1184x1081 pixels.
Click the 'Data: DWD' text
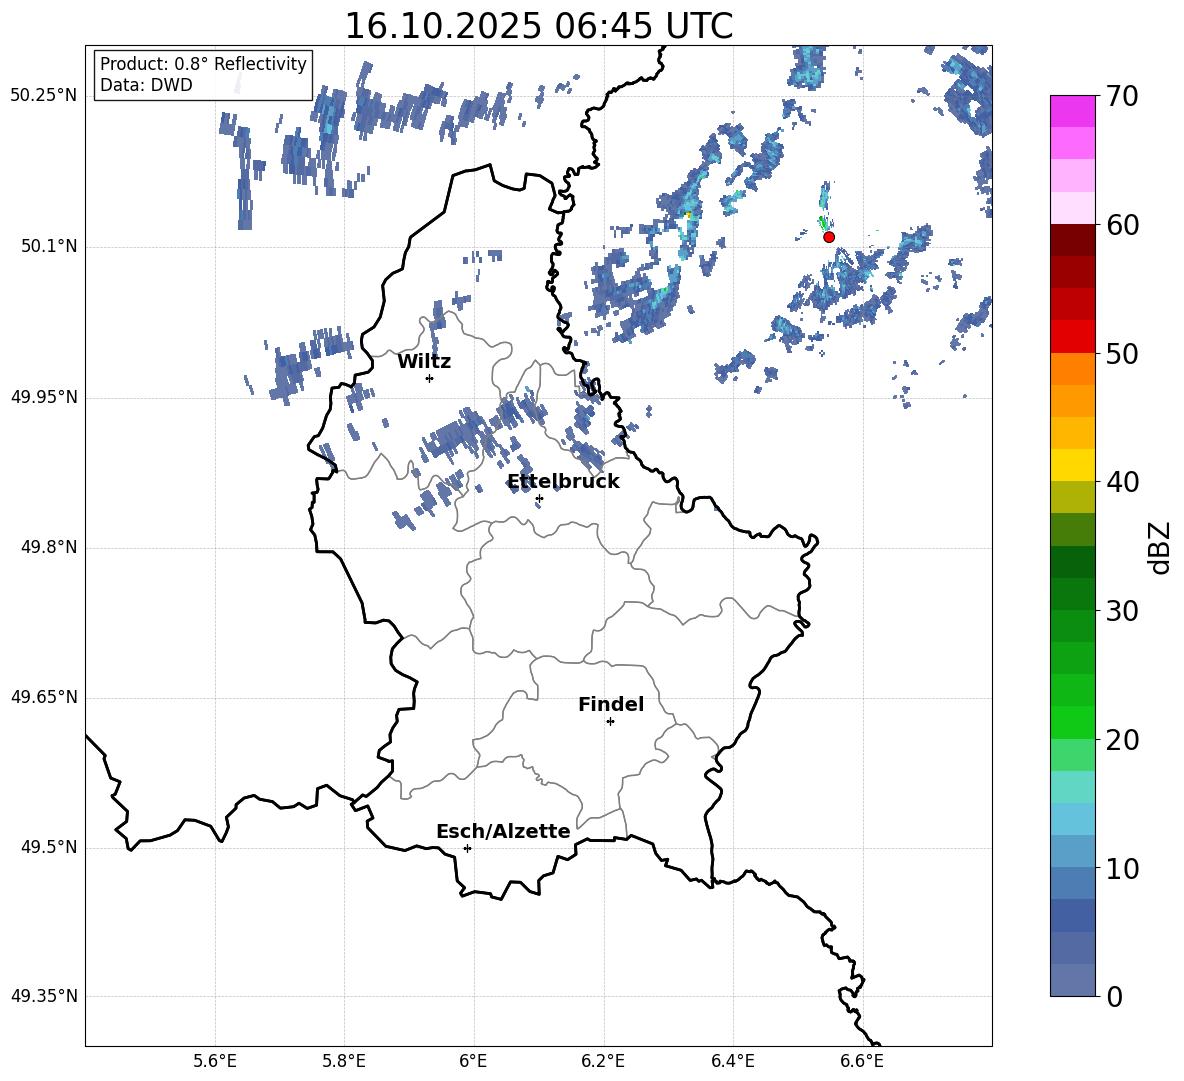[x=146, y=85]
